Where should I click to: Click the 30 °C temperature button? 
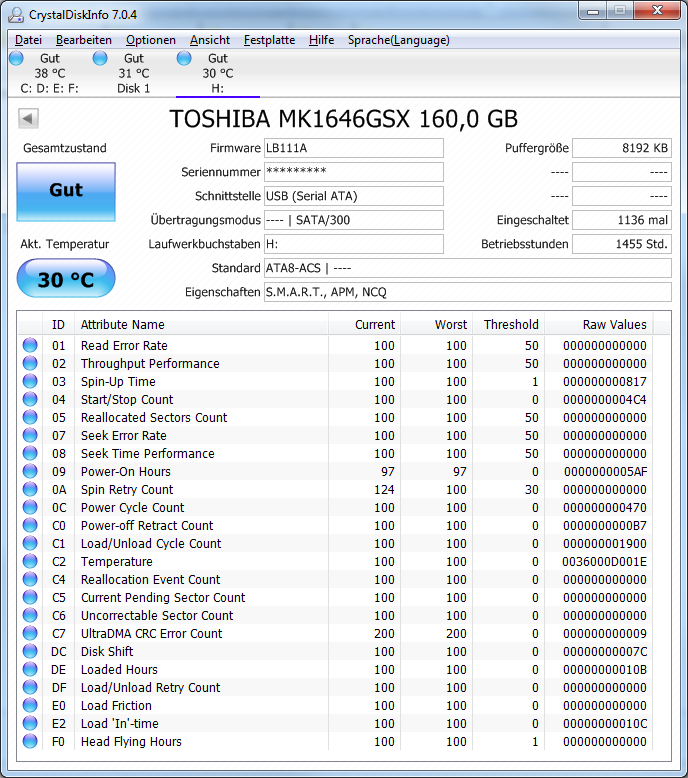(66, 278)
